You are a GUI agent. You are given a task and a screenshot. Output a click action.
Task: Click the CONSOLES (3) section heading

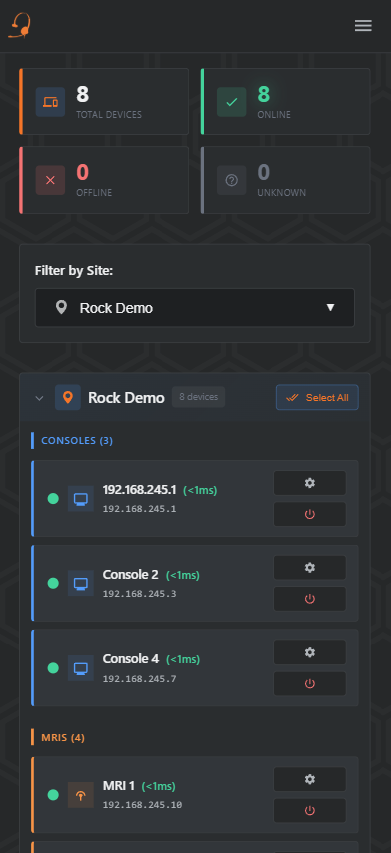click(77, 441)
